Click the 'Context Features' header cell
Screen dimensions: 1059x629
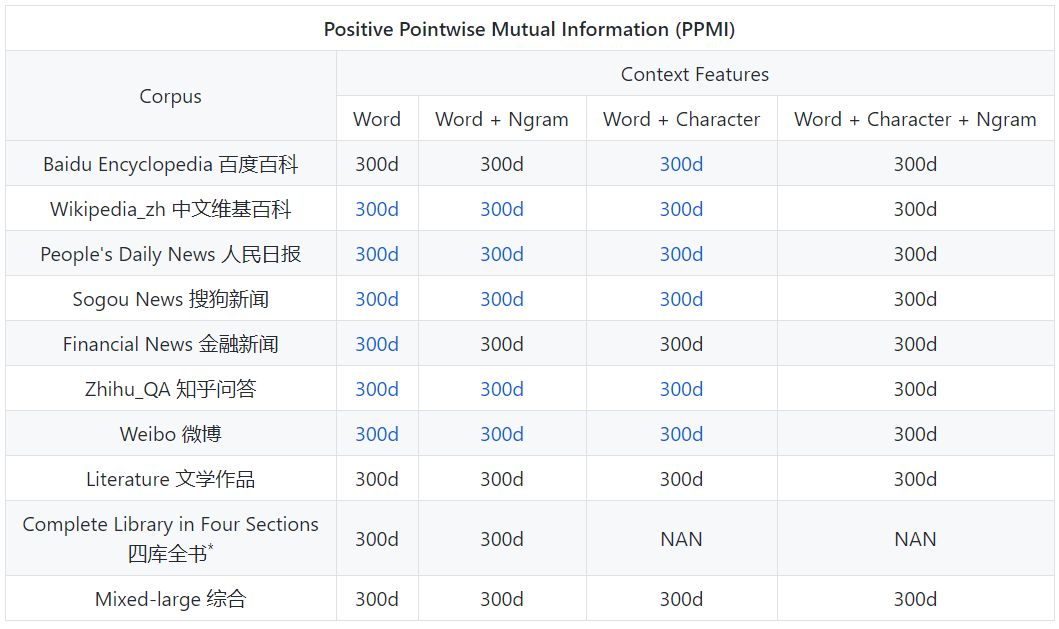695,74
